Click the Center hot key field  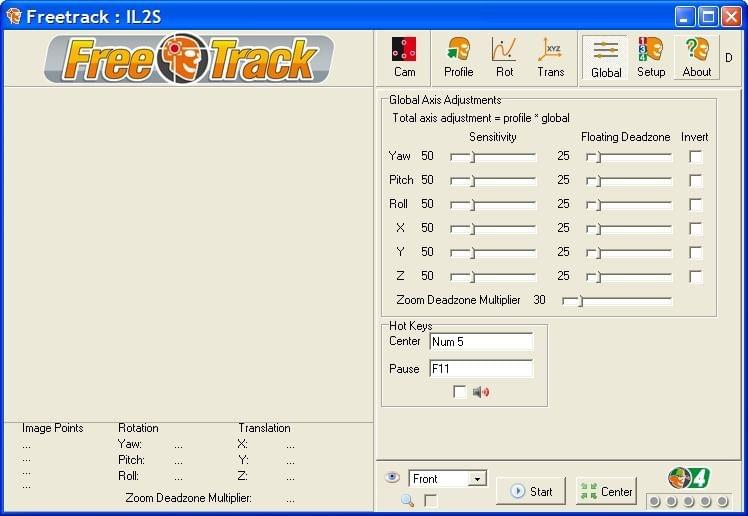[481, 342]
